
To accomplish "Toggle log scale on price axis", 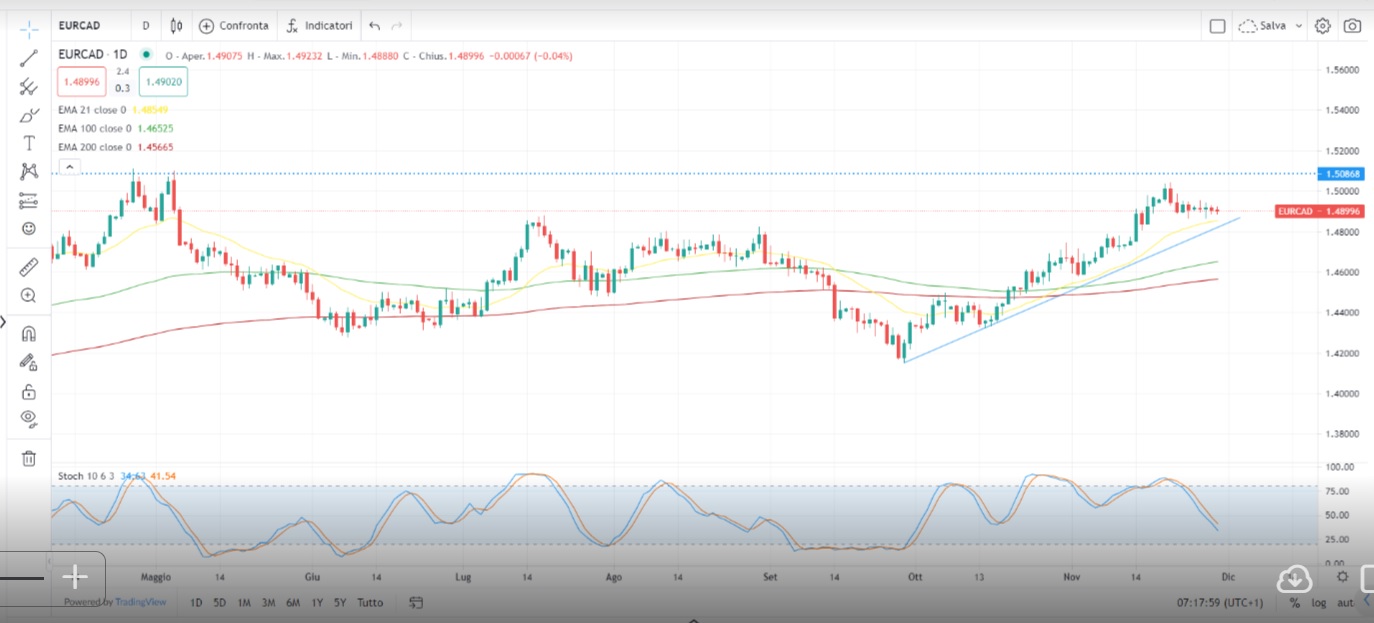I will (x=1320, y=603).
